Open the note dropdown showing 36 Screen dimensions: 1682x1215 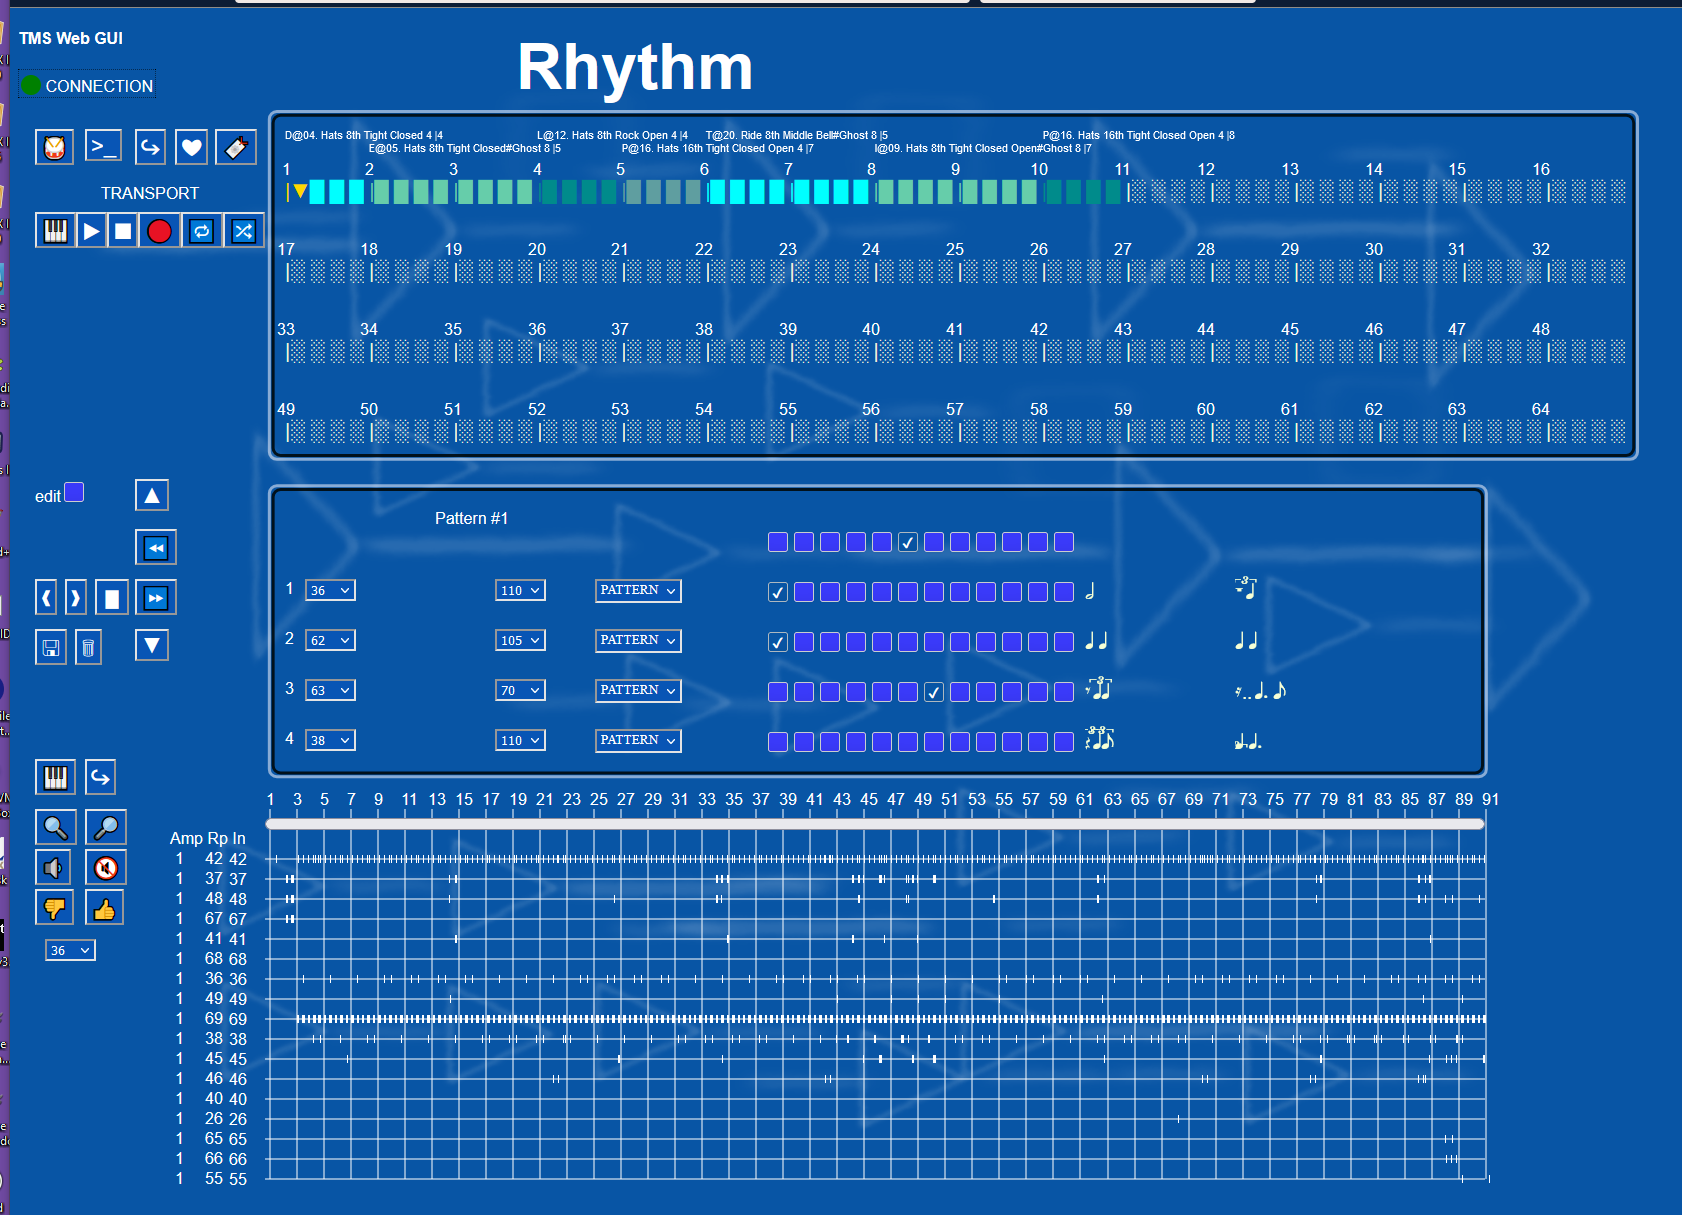pos(330,590)
